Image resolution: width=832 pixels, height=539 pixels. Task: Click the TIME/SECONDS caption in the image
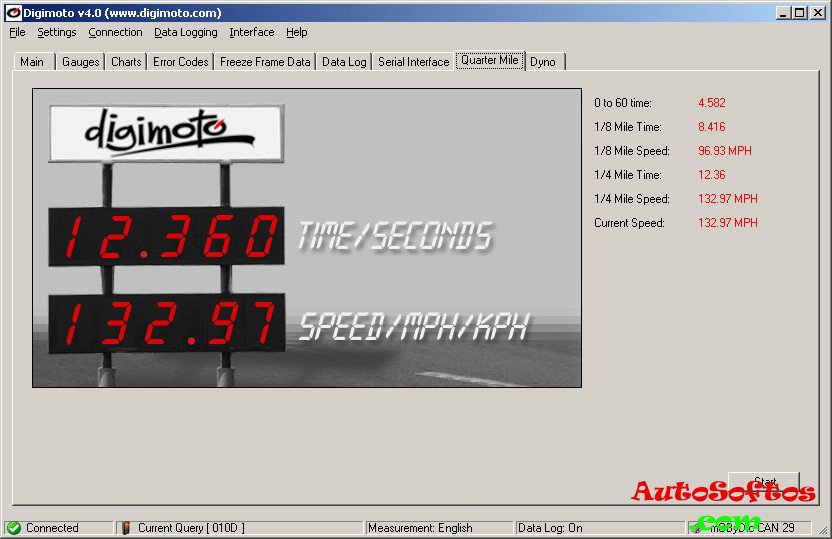(x=396, y=236)
